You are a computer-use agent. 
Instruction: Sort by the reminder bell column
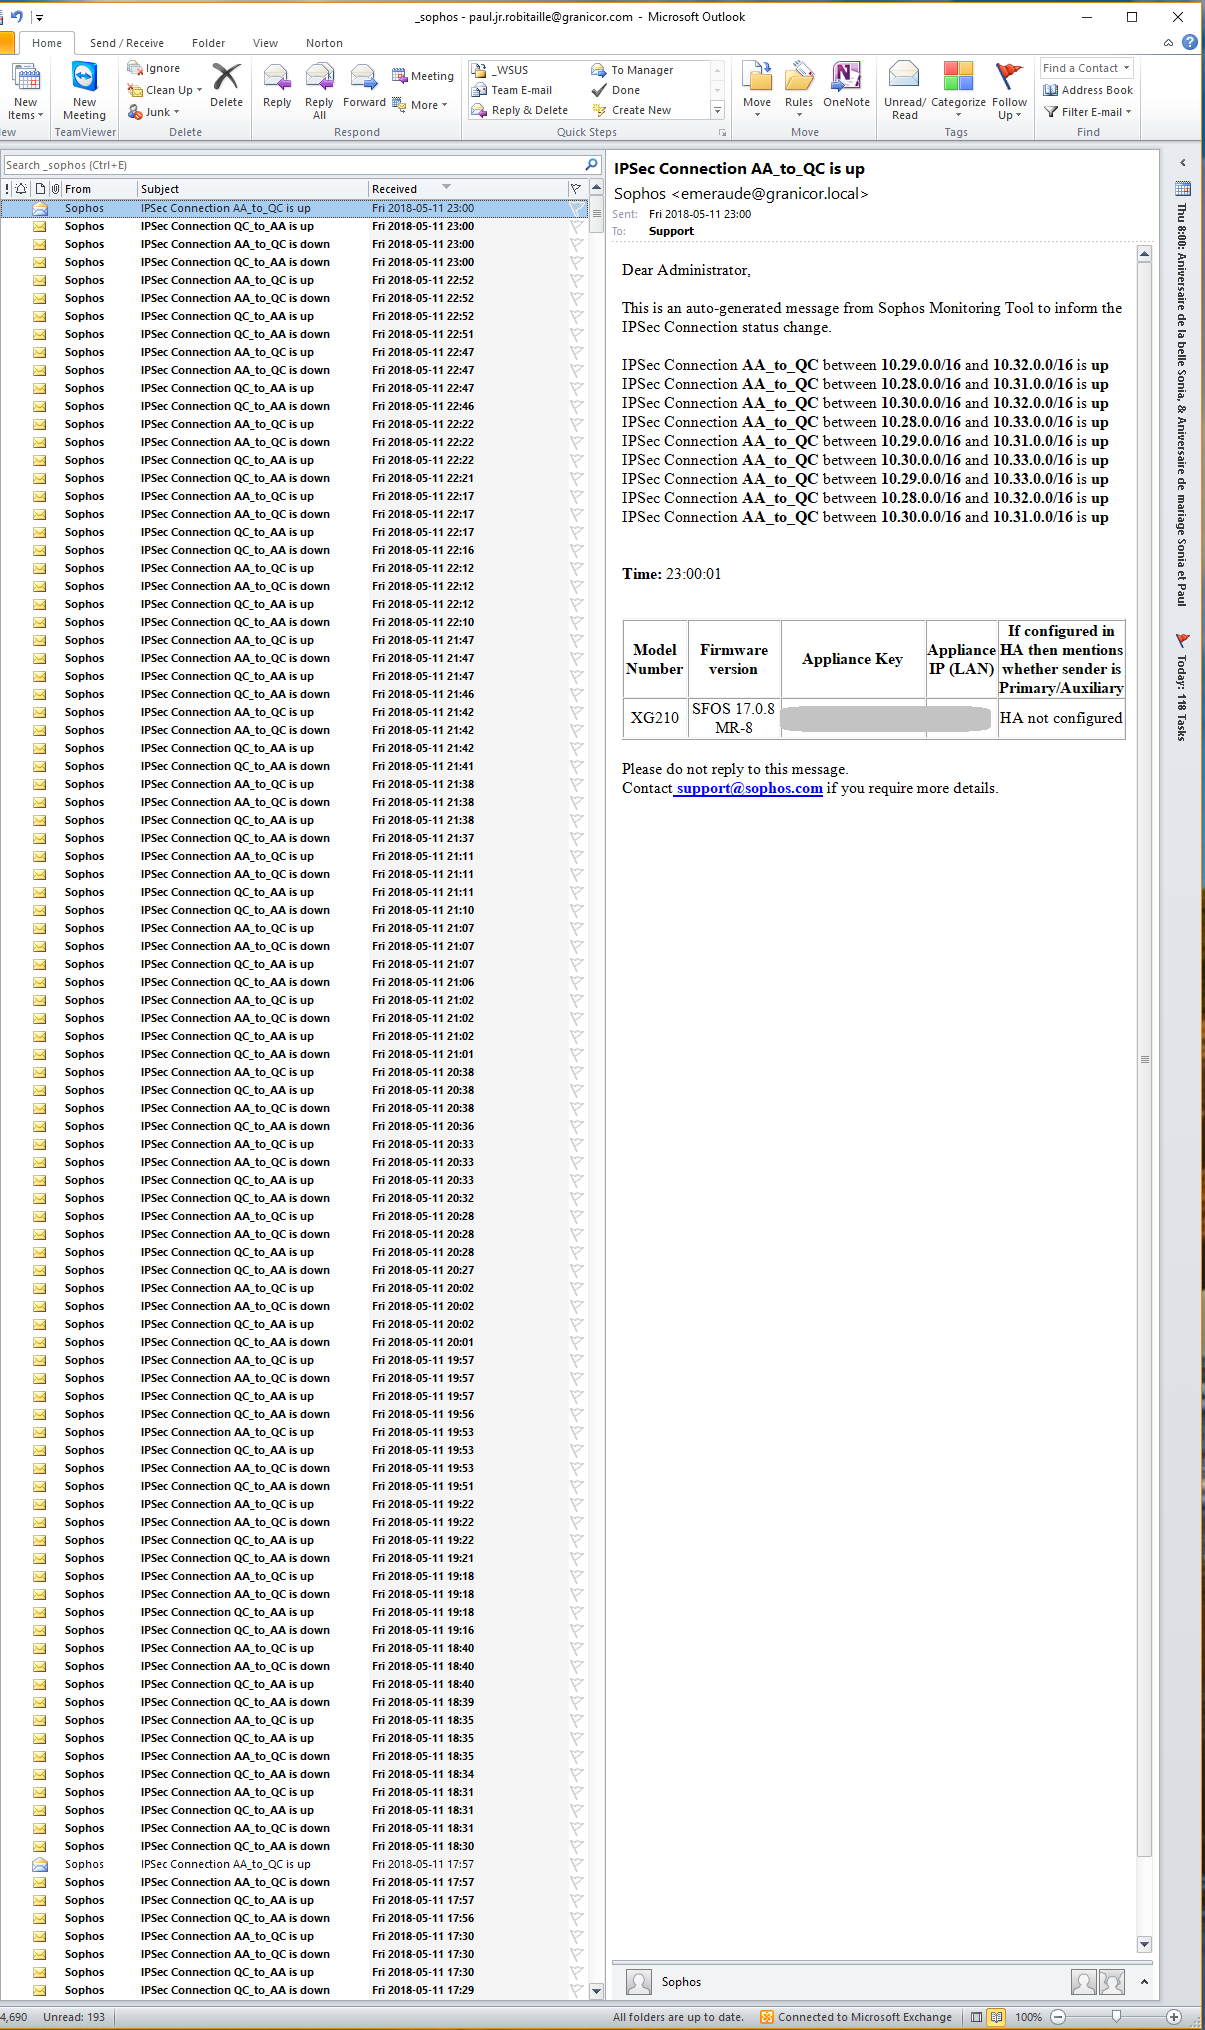click(x=21, y=189)
